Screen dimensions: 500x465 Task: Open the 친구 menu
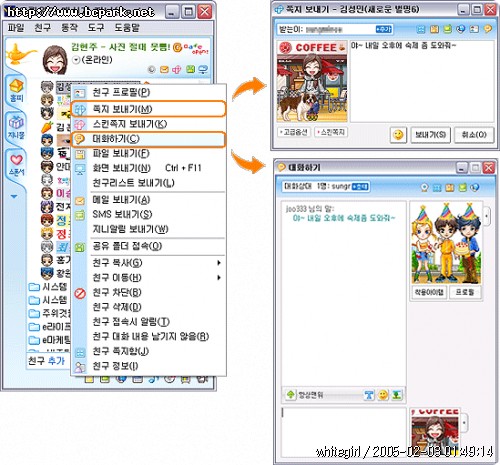(43, 28)
